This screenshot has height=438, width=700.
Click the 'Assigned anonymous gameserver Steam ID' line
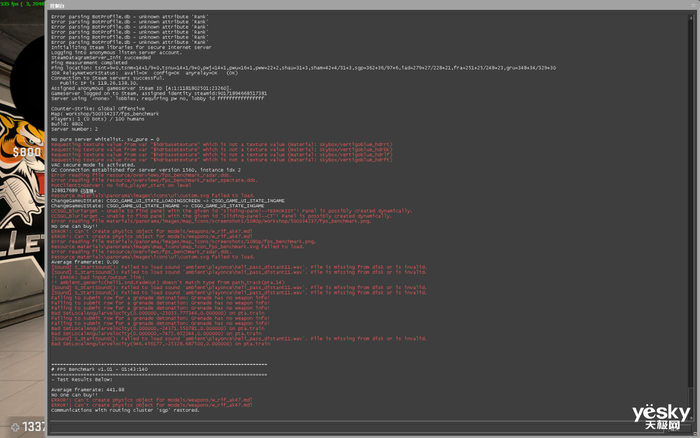click(x=141, y=88)
